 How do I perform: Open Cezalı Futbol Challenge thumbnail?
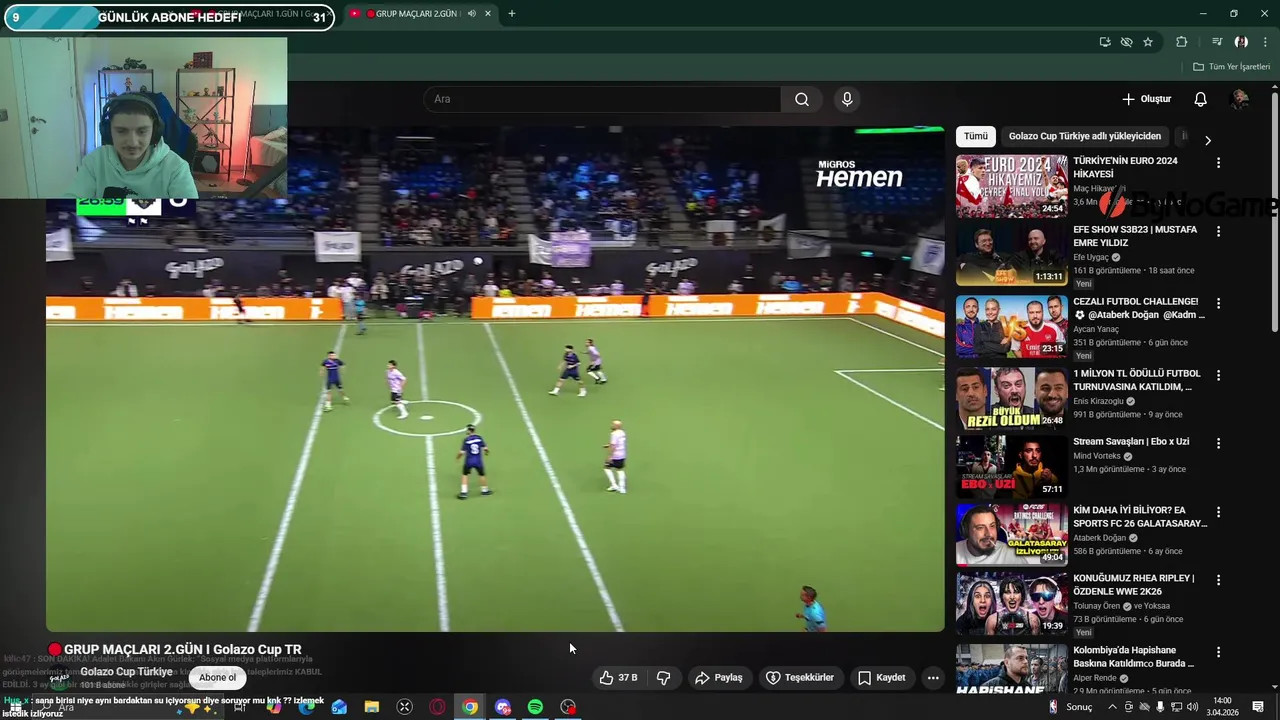pyautogui.click(x=1011, y=326)
